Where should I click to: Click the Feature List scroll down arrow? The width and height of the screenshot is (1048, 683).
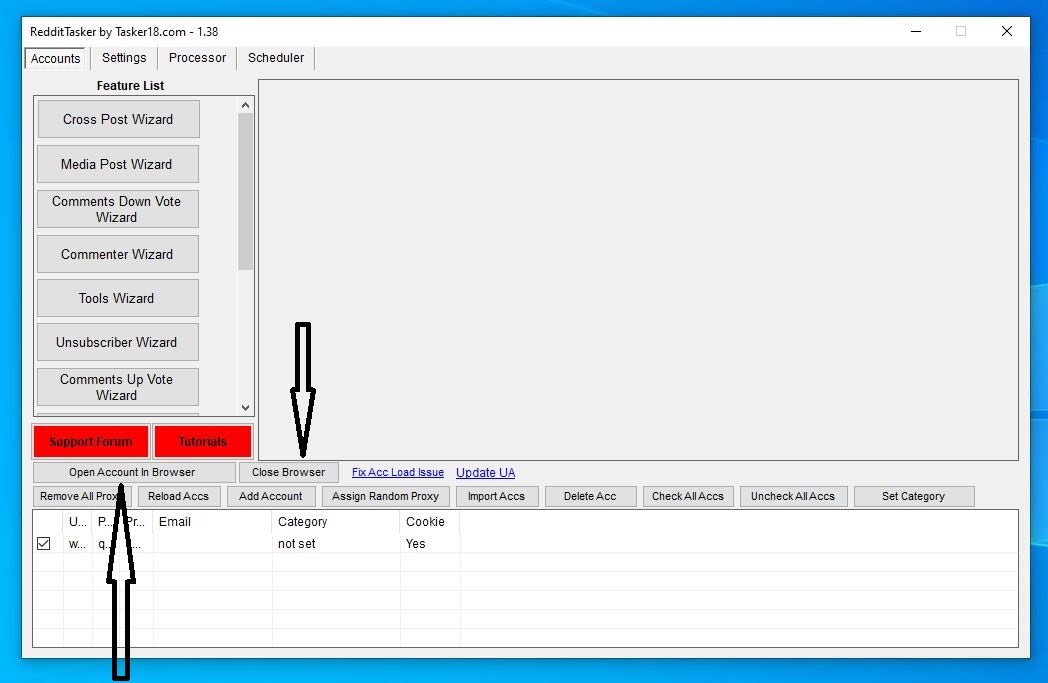pyautogui.click(x=245, y=408)
